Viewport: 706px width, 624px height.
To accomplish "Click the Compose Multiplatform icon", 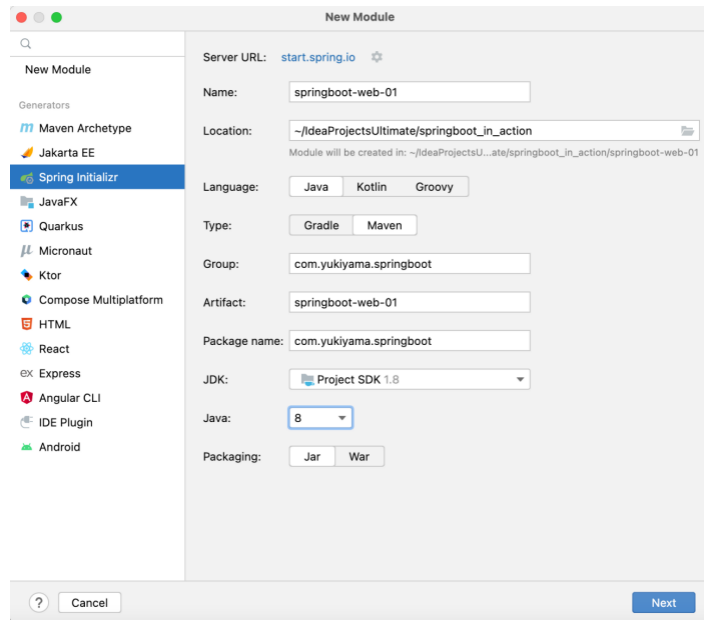I will point(27,300).
